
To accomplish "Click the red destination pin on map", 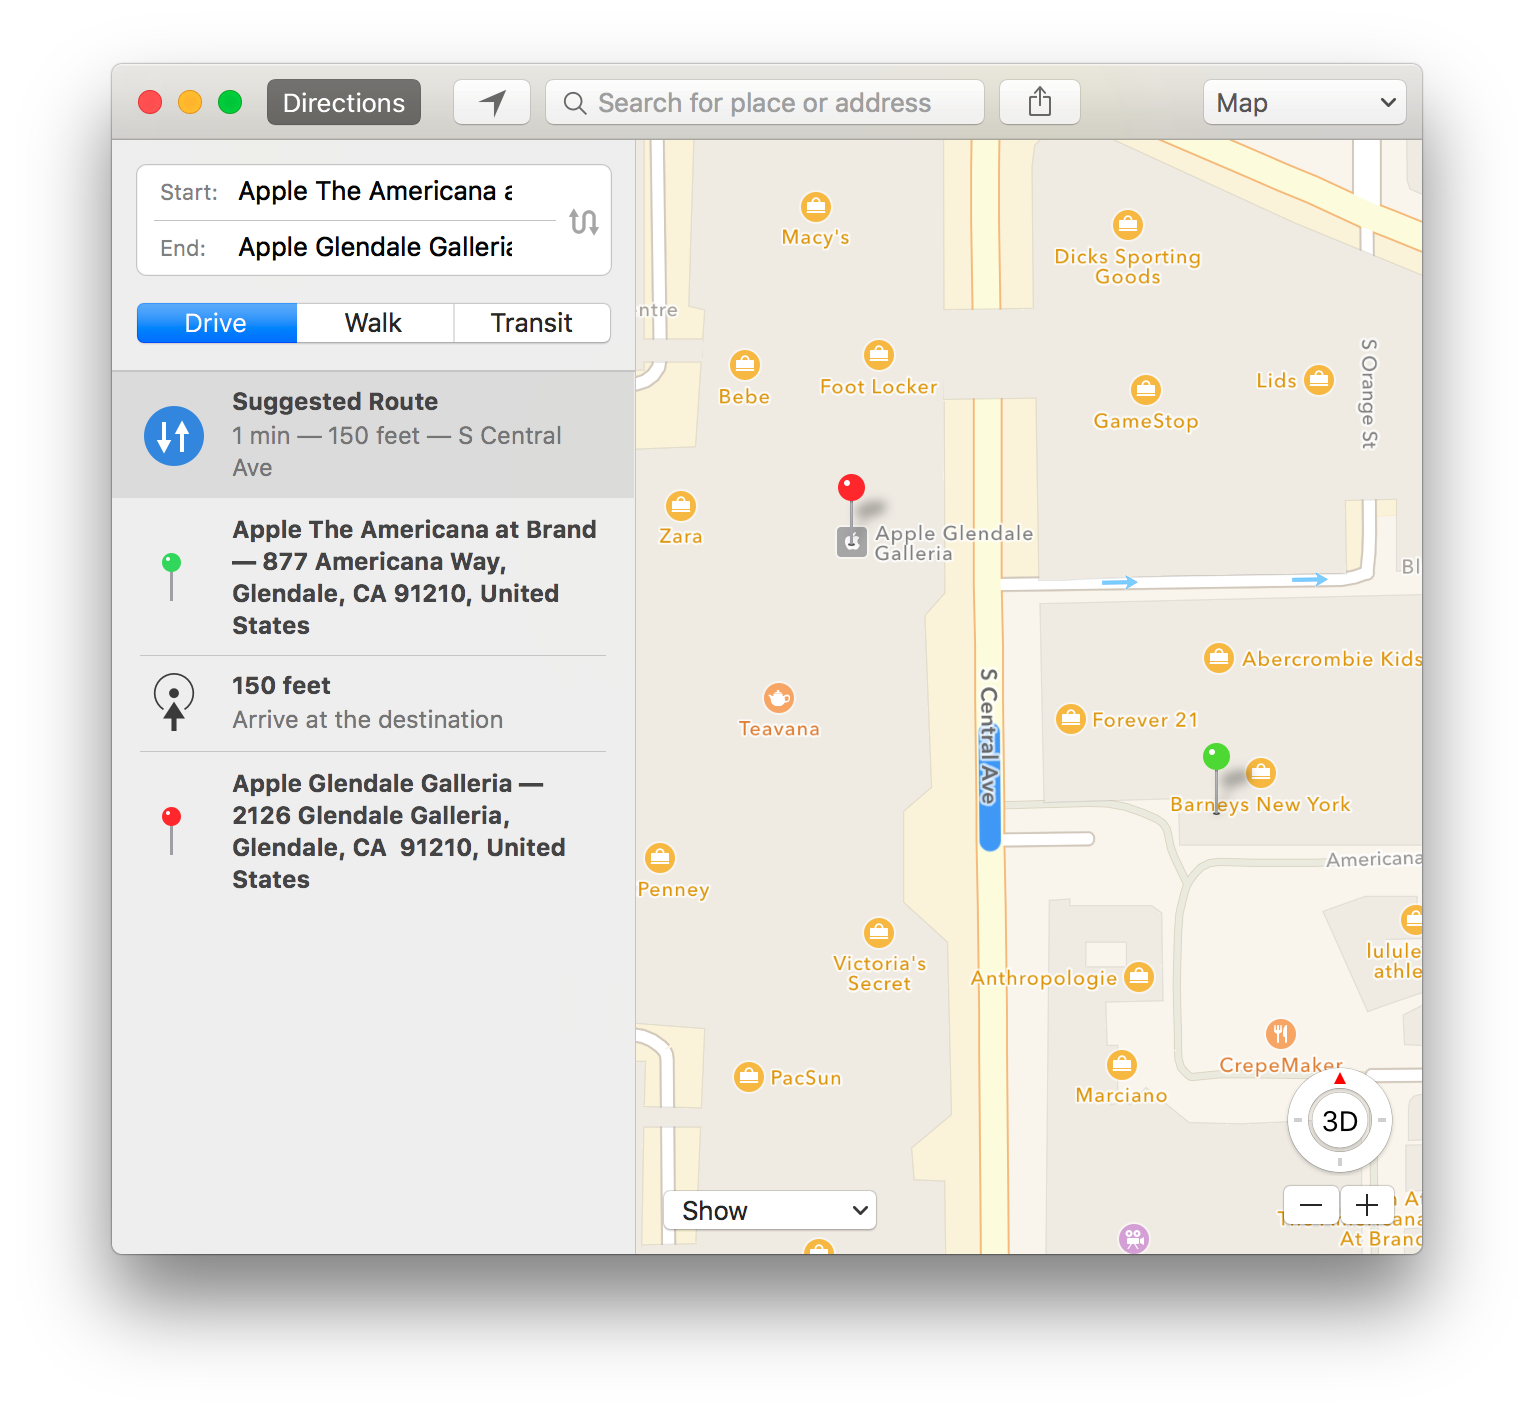I will [851, 488].
